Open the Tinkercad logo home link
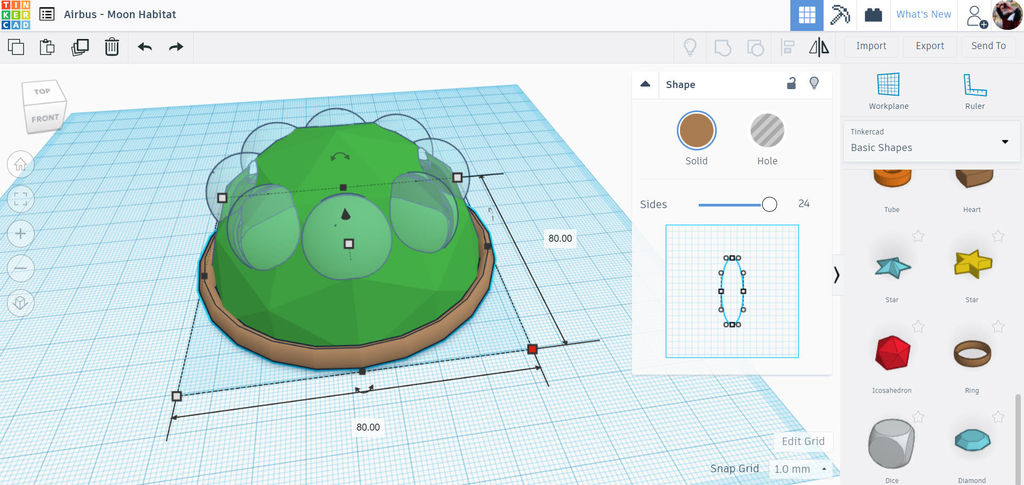 15,15
